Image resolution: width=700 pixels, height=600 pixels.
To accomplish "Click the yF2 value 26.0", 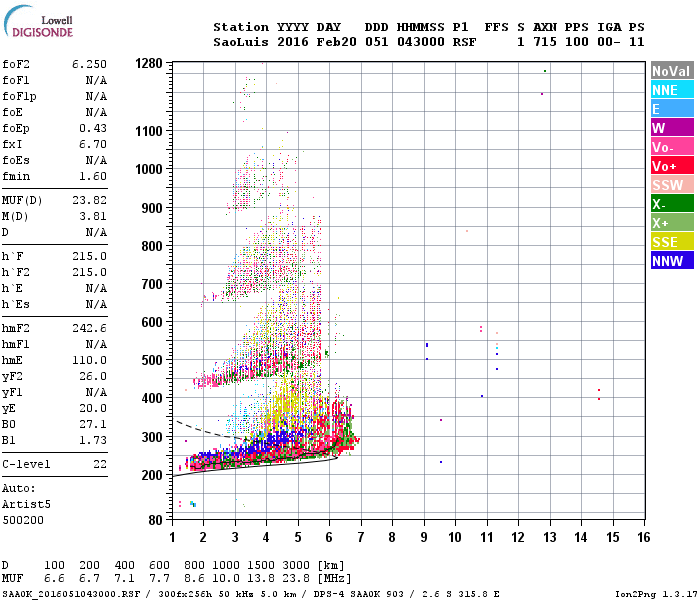I will 93,376.
